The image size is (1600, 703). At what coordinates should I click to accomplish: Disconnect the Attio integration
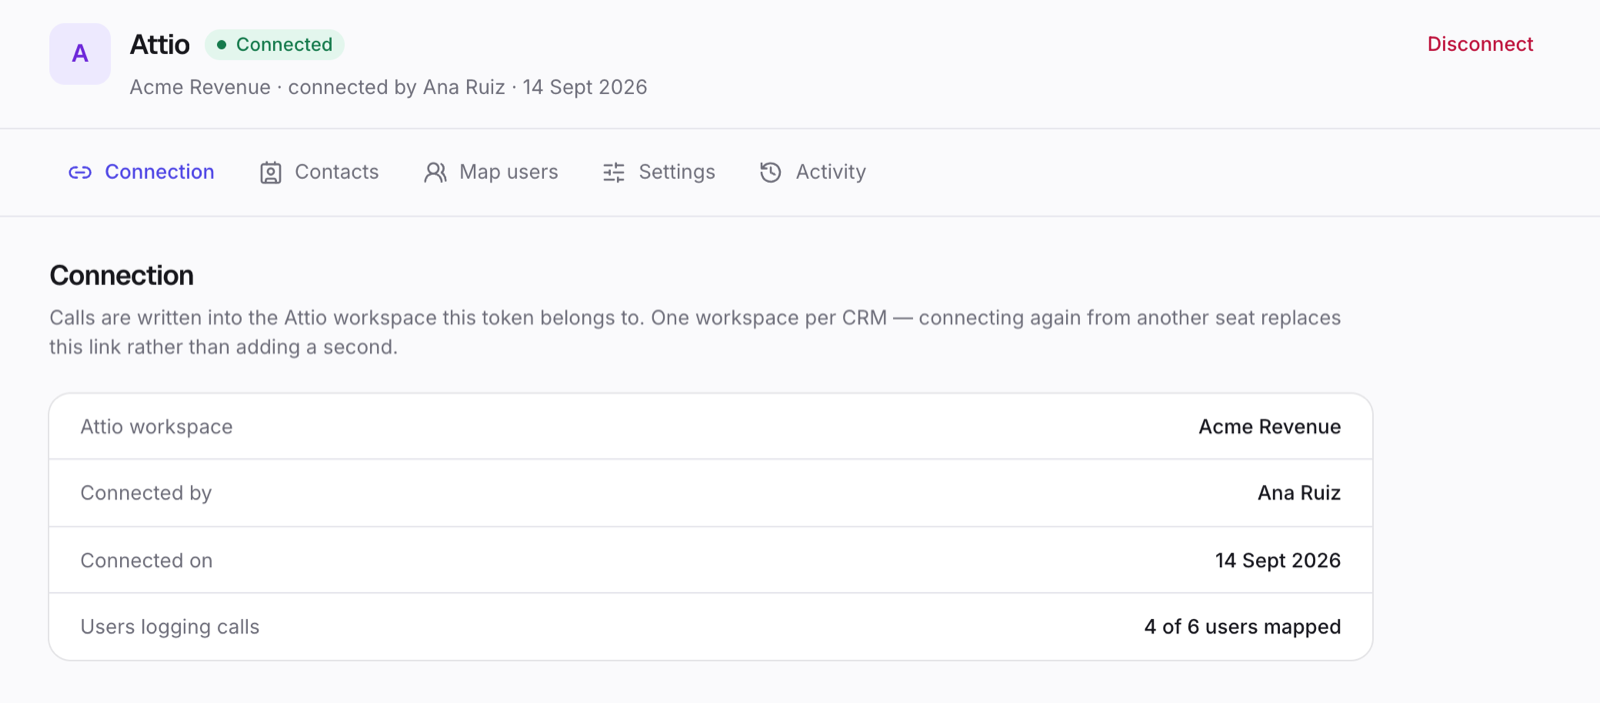pos(1480,44)
